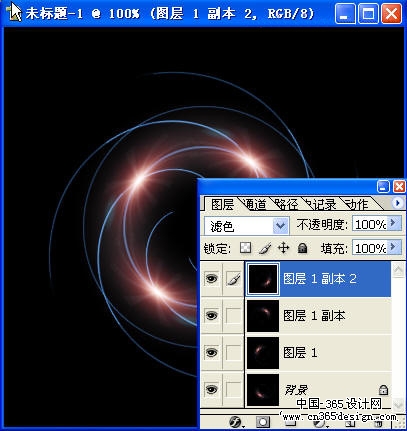Lock position move-arrows icon
407x431 pixels.
[283, 248]
